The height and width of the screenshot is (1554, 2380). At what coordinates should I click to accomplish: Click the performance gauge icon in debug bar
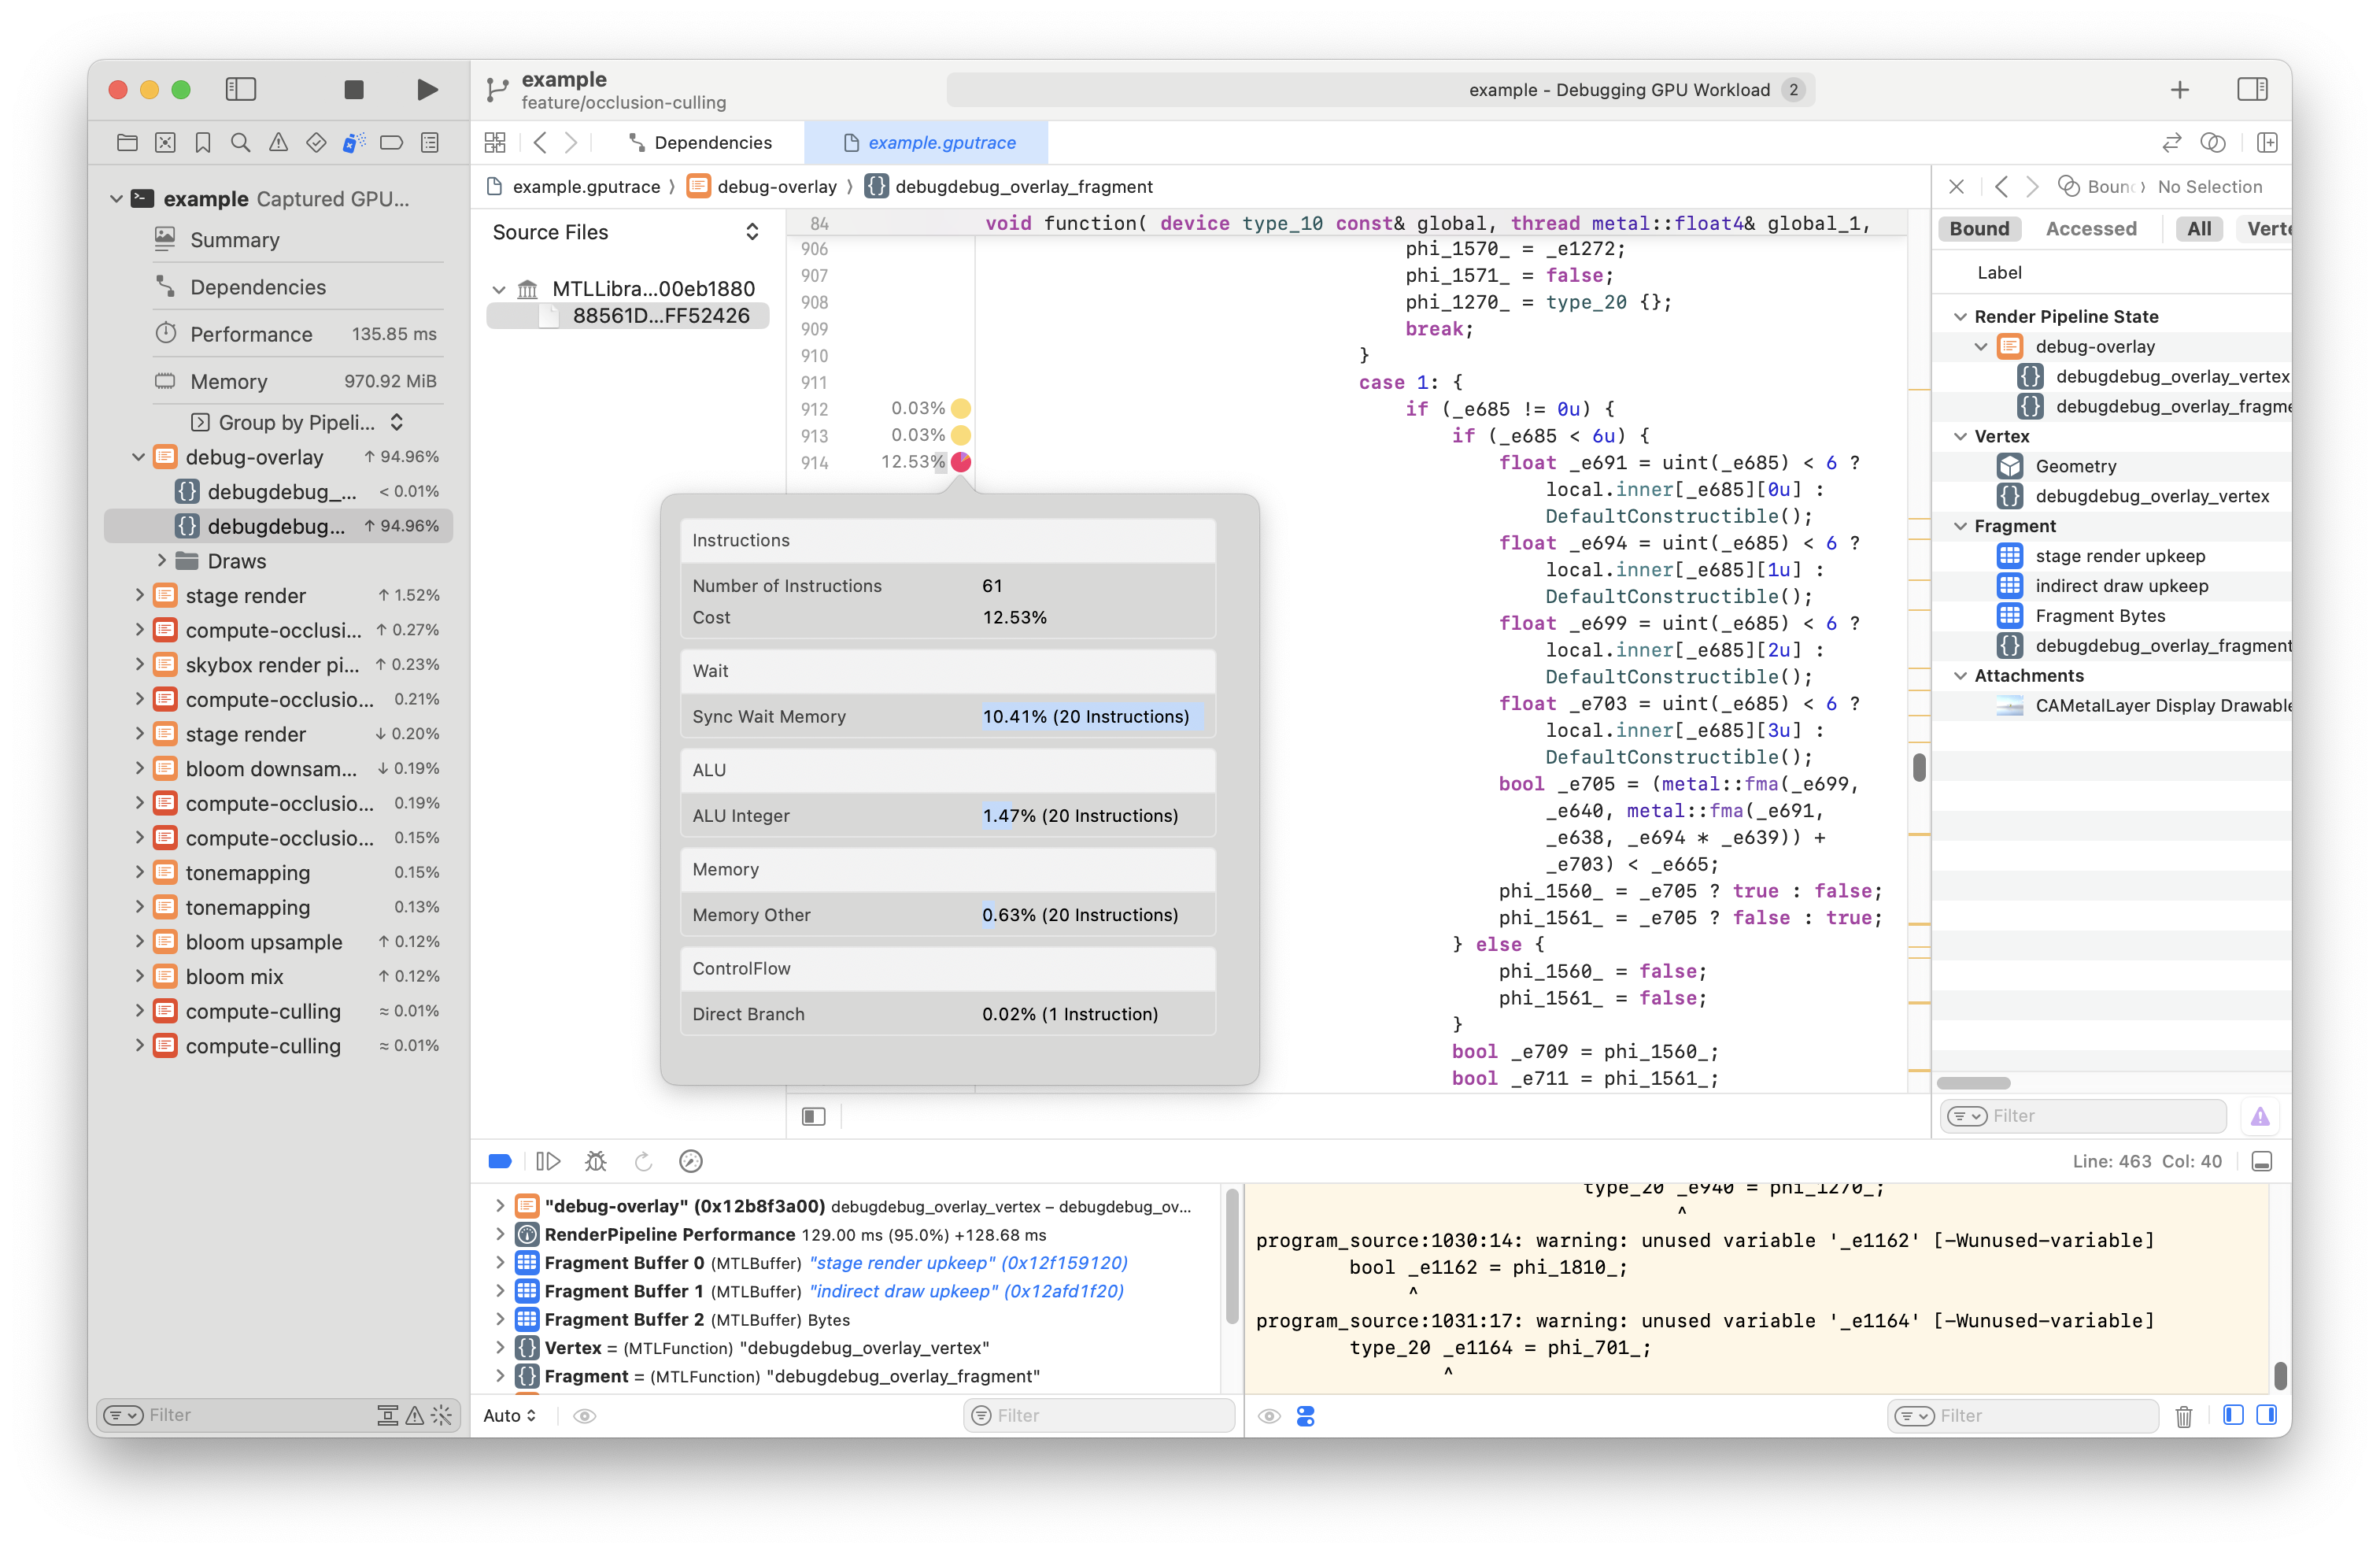pyautogui.click(x=691, y=1161)
